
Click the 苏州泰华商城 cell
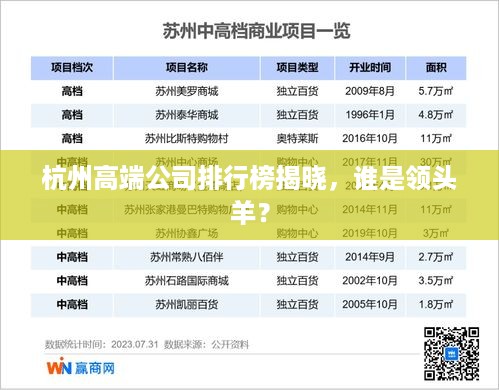click(x=187, y=115)
